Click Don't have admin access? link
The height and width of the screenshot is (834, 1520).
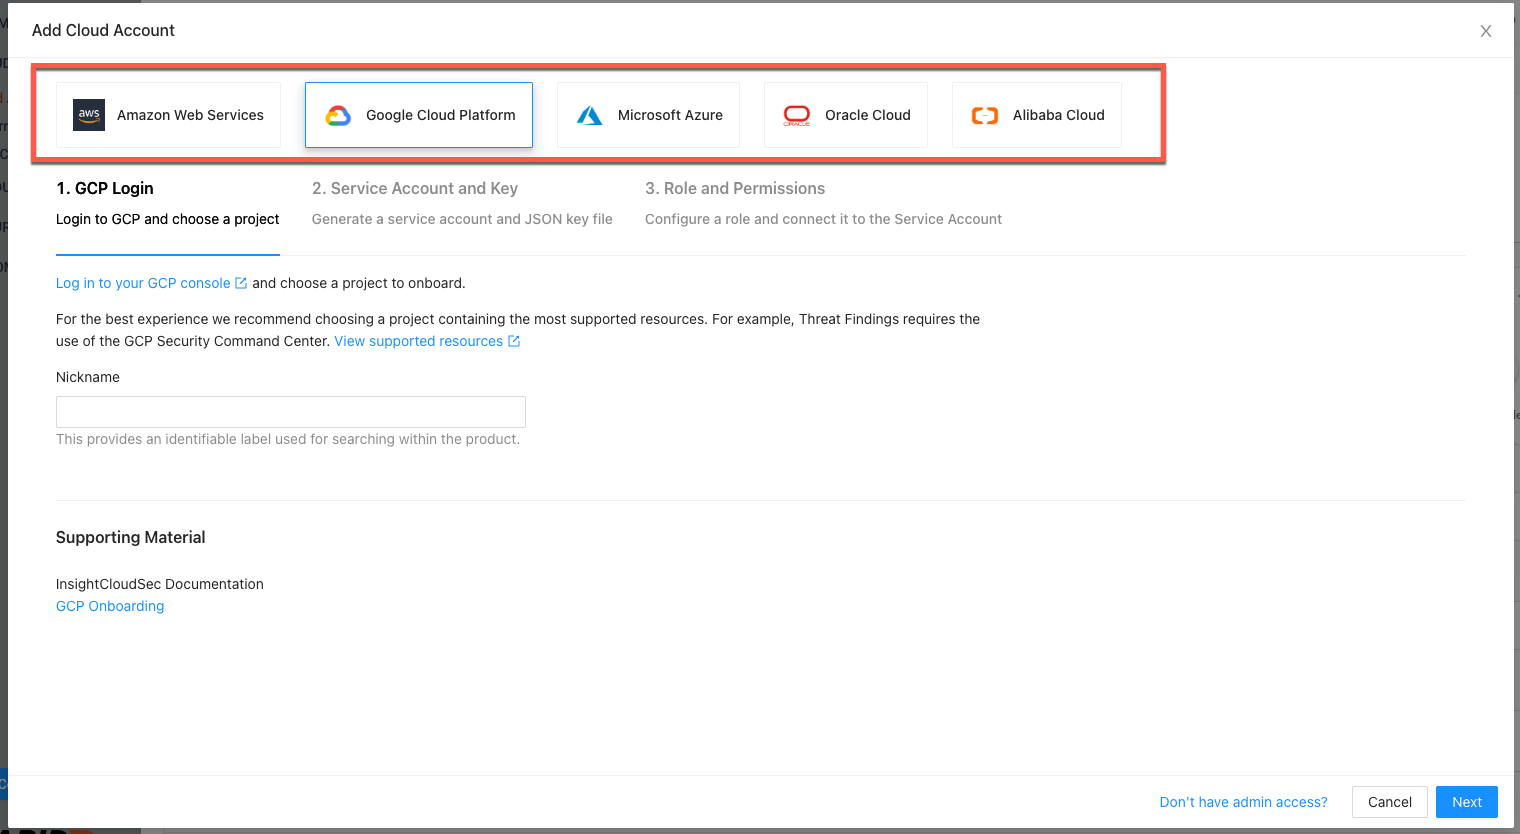[1243, 802]
